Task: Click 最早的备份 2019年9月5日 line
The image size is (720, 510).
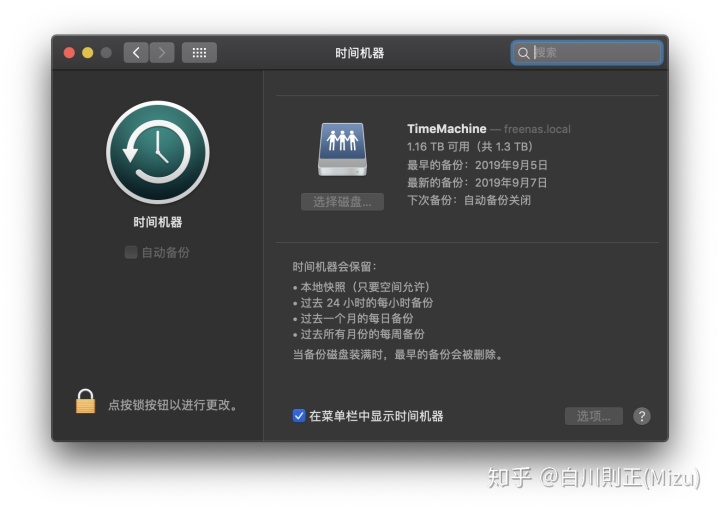Action: pos(477,165)
